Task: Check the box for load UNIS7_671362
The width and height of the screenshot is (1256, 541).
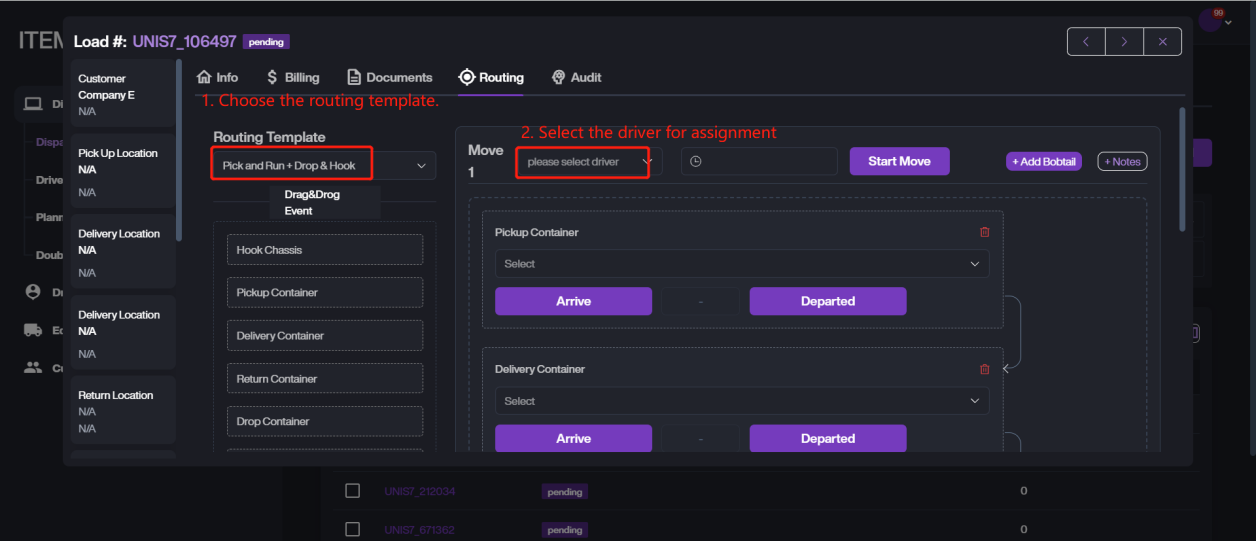Action: click(x=352, y=529)
